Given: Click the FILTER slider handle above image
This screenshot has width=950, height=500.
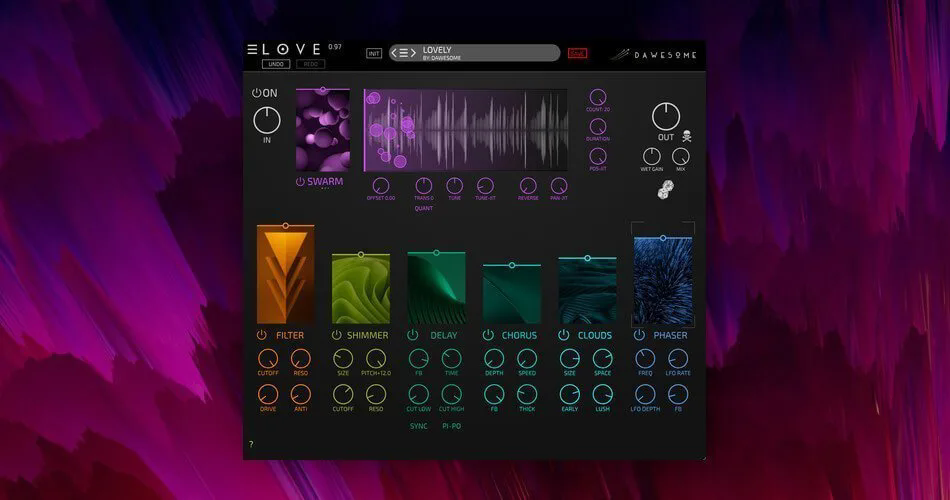Looking at the screenshot, I should click(x=285, y=225).
